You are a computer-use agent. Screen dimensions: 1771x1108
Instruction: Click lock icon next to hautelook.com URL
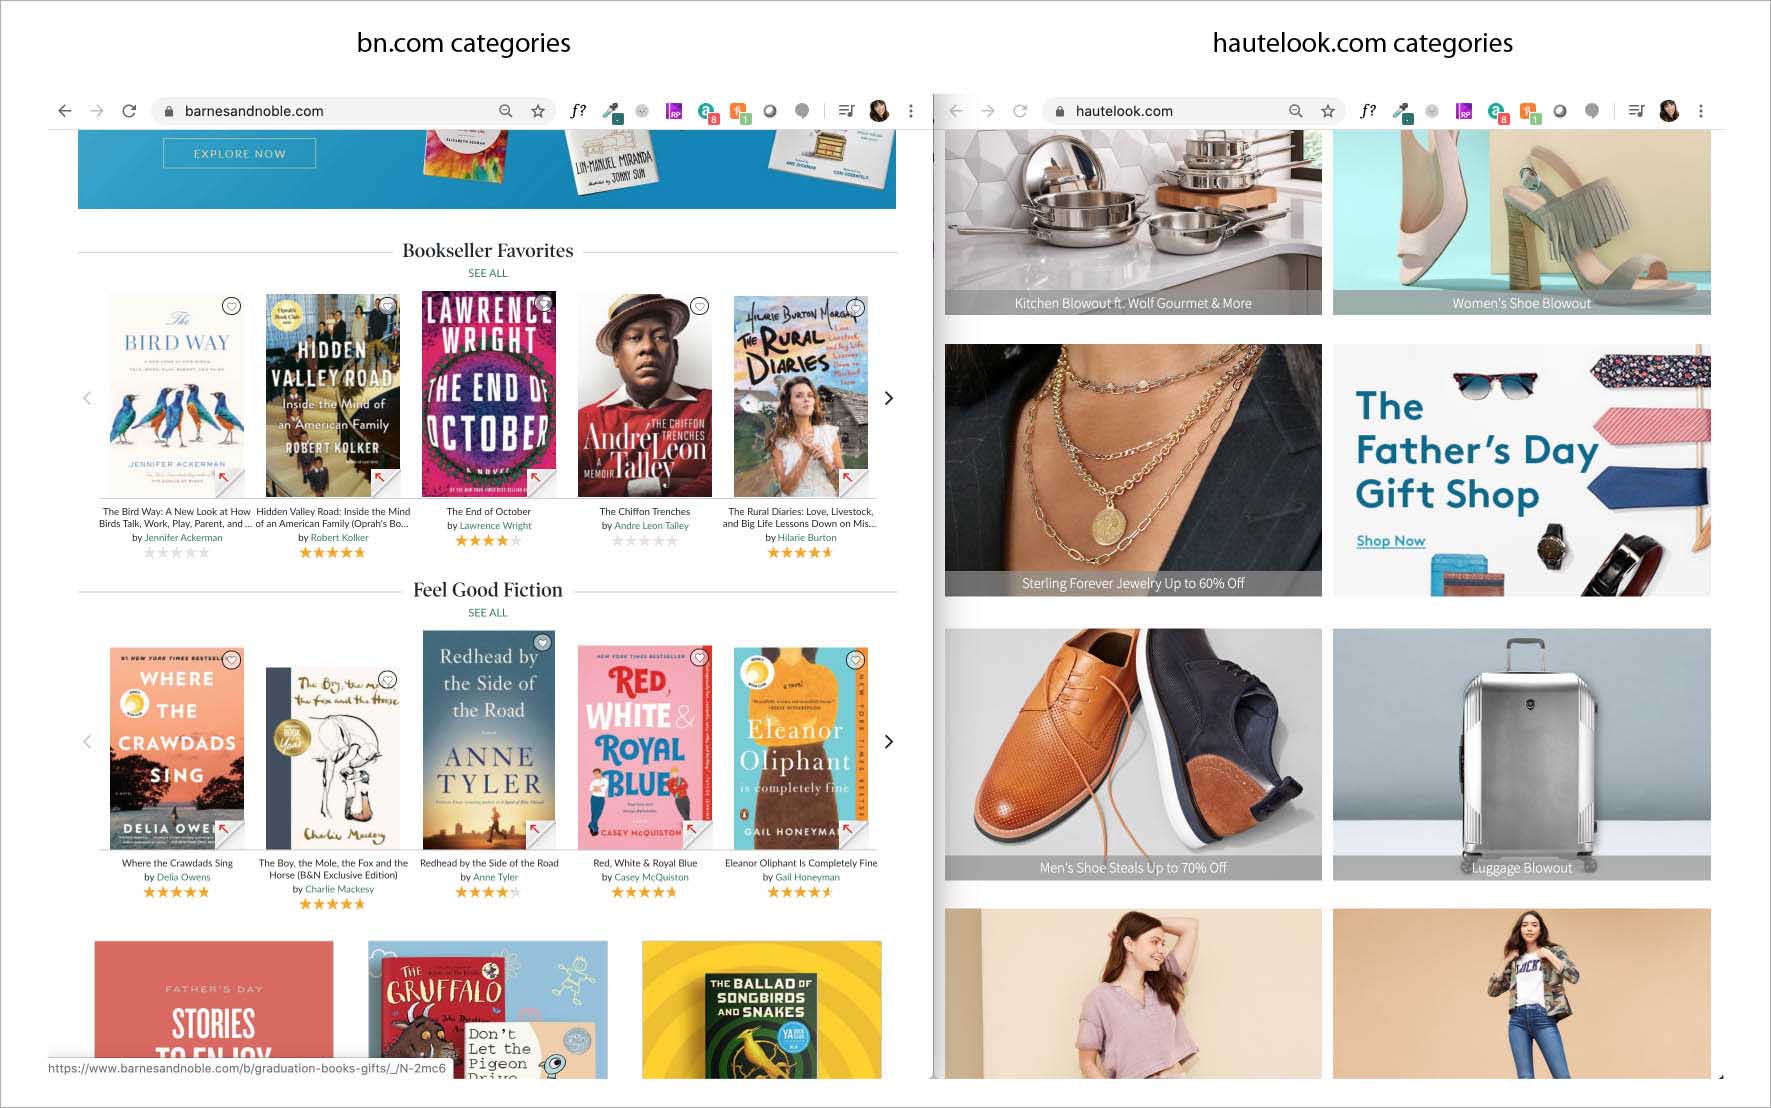[1060, 111]
